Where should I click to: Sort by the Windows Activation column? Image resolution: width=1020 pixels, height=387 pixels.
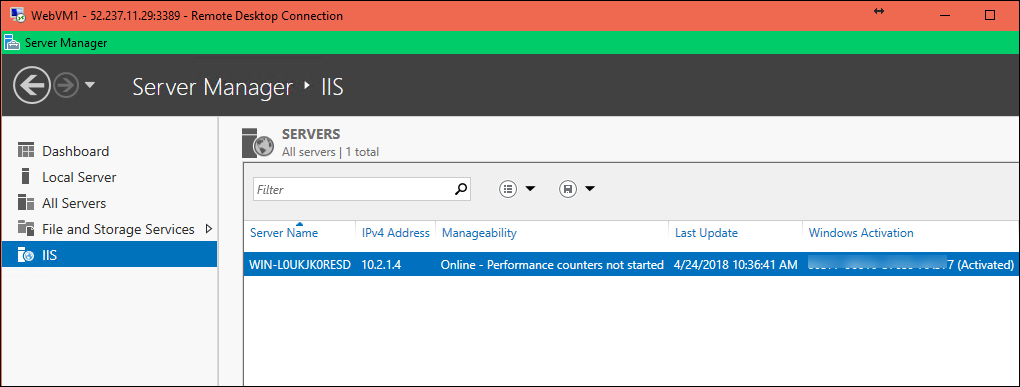[861, 233]
